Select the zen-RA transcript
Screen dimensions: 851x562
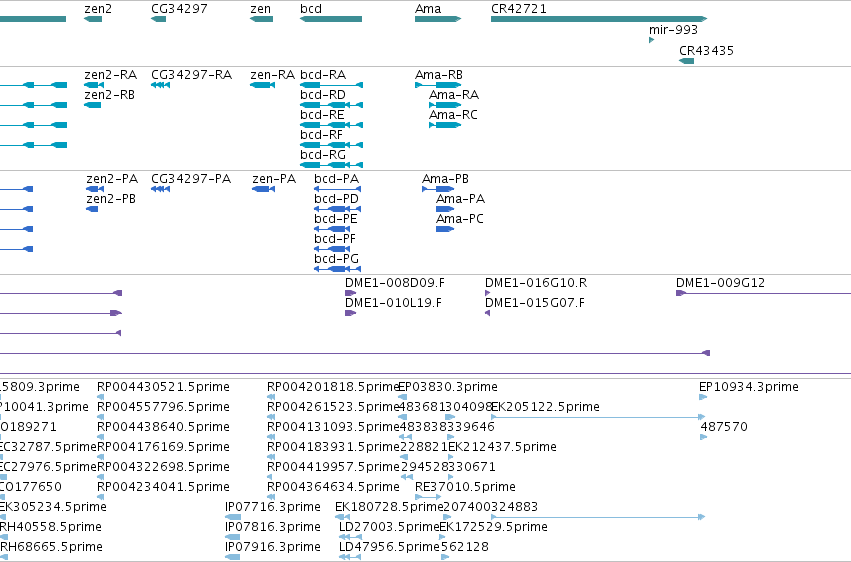tap(262, 85)
